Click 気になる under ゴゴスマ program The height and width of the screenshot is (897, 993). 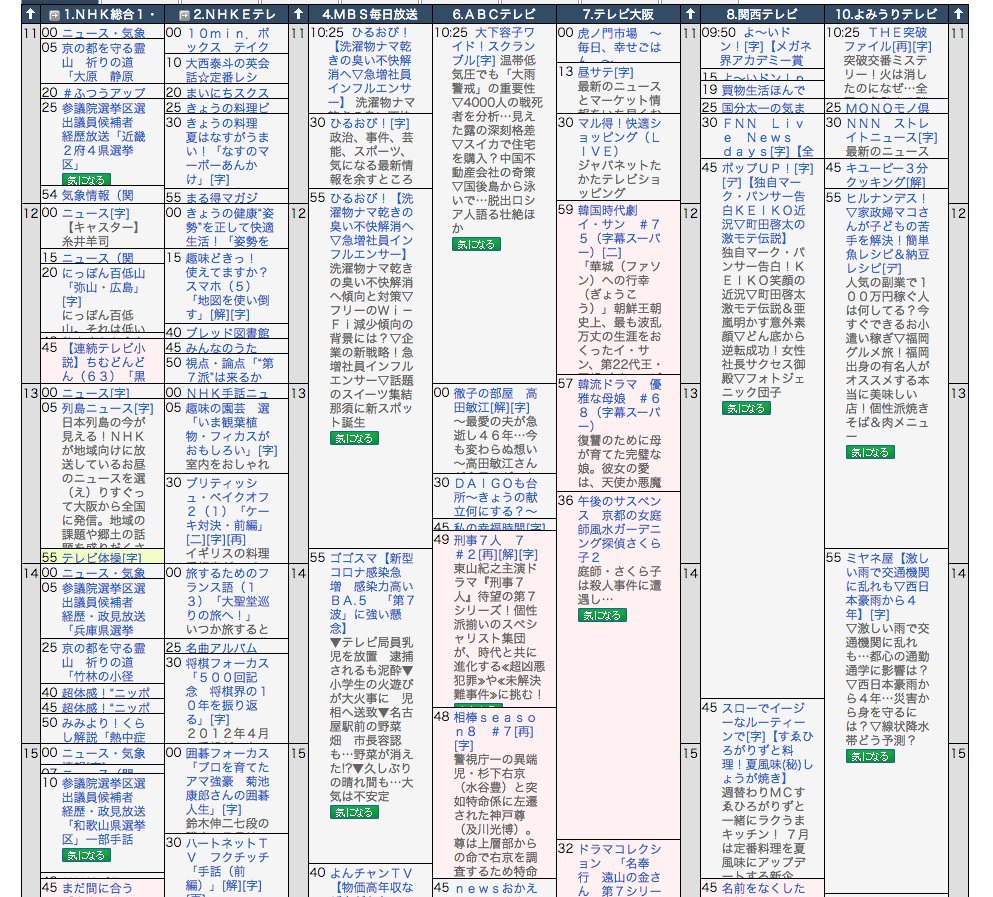tap(353, 812)
